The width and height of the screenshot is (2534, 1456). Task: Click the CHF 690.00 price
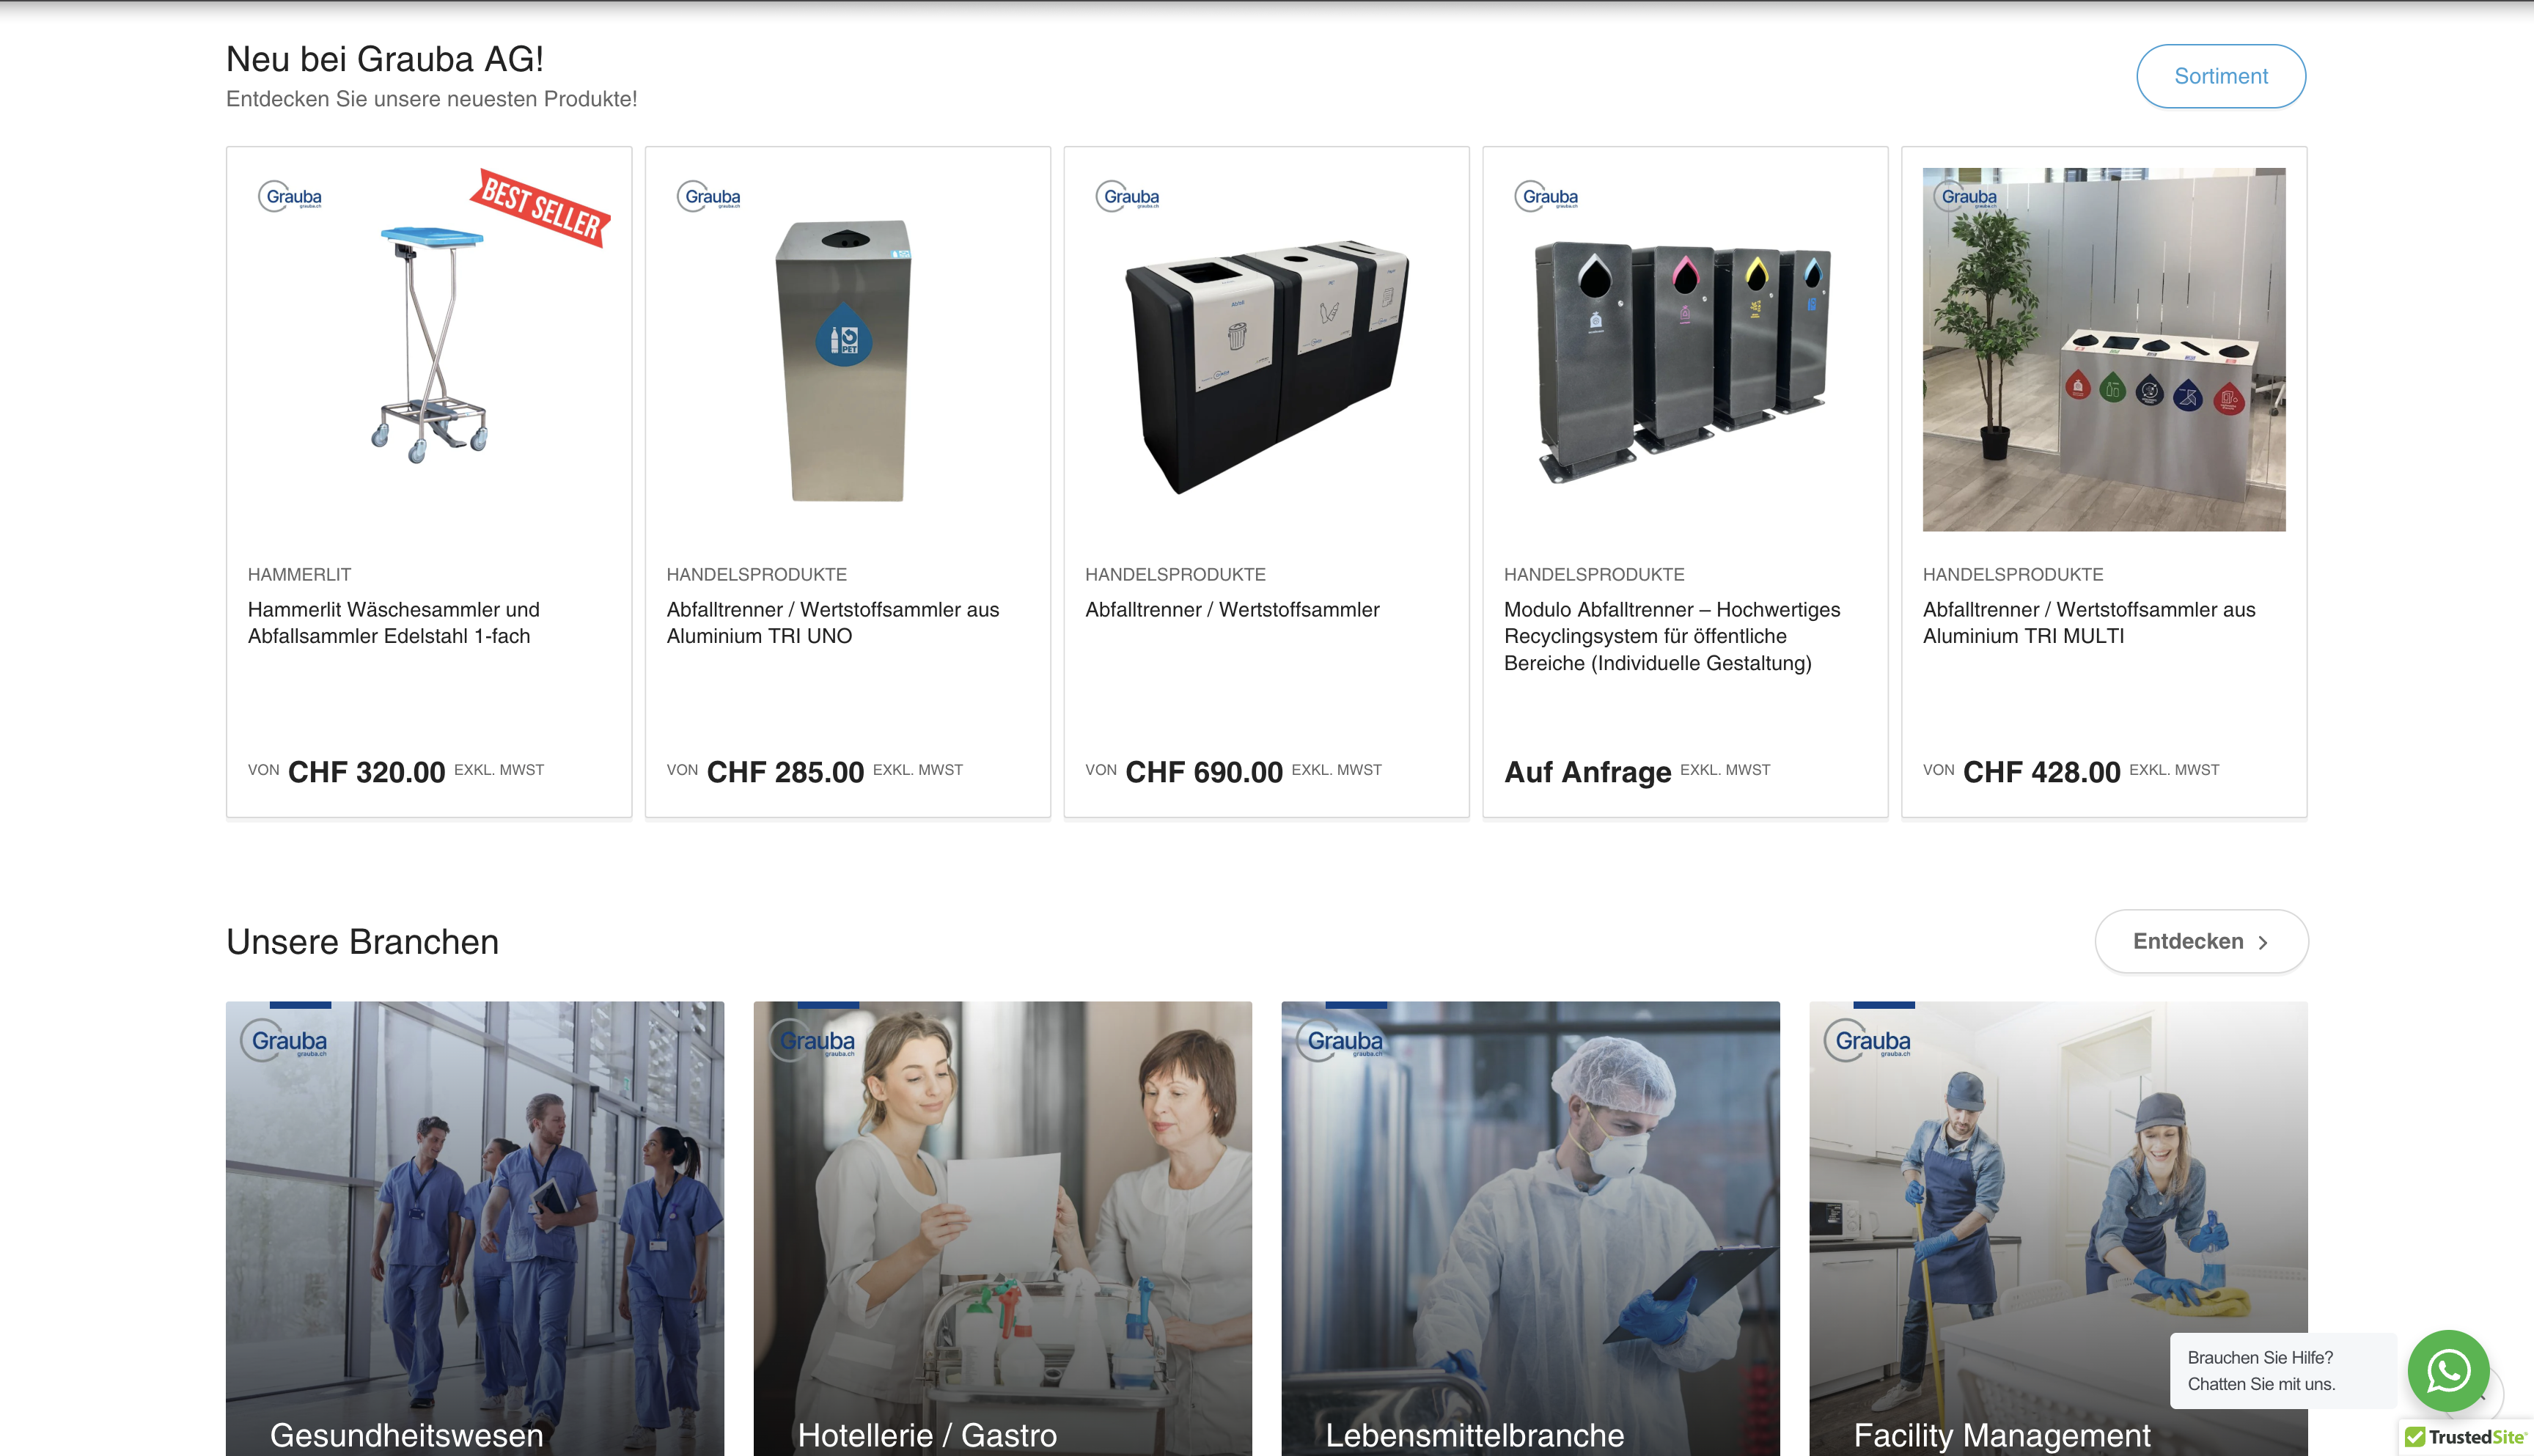tap(1204, 772)
